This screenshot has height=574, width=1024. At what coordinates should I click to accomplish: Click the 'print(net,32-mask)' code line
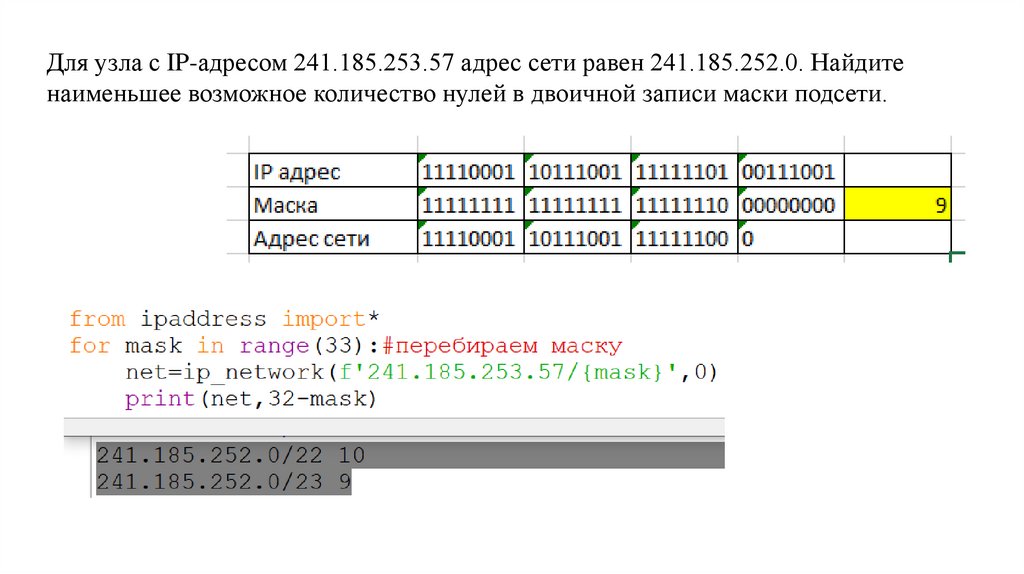251,398
